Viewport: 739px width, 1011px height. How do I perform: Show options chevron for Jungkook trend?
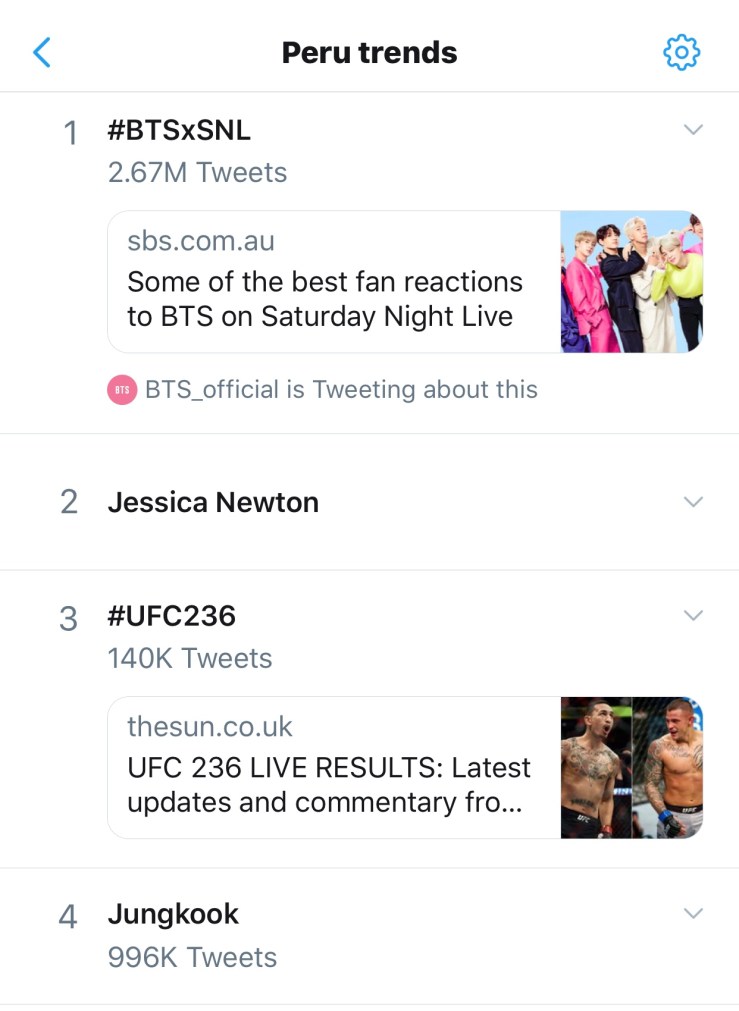coord(693,914)
